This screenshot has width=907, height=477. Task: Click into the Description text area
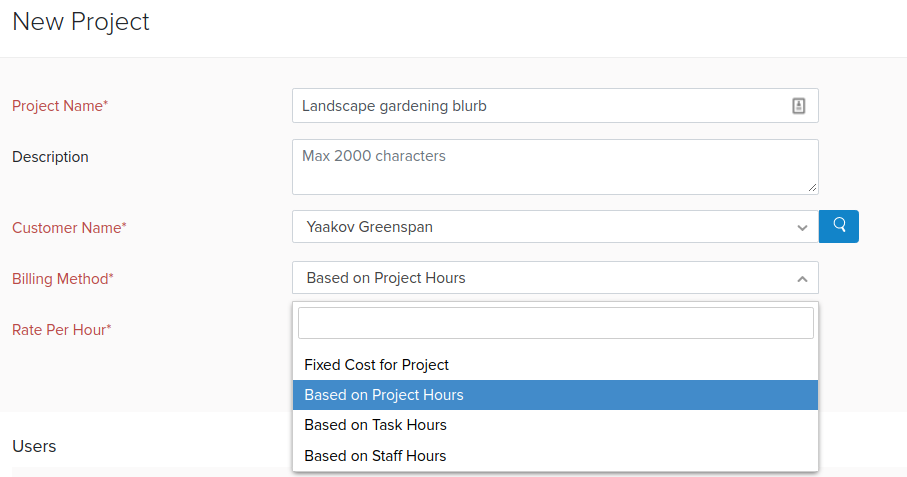(x=555, y=167)
